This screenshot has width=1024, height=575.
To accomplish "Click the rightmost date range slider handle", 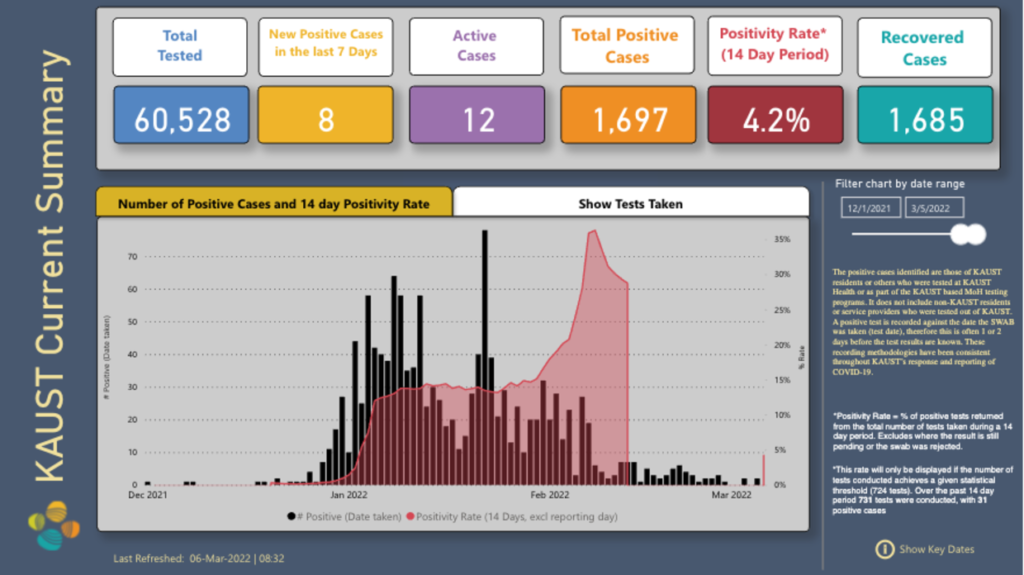I will point(972,234).
